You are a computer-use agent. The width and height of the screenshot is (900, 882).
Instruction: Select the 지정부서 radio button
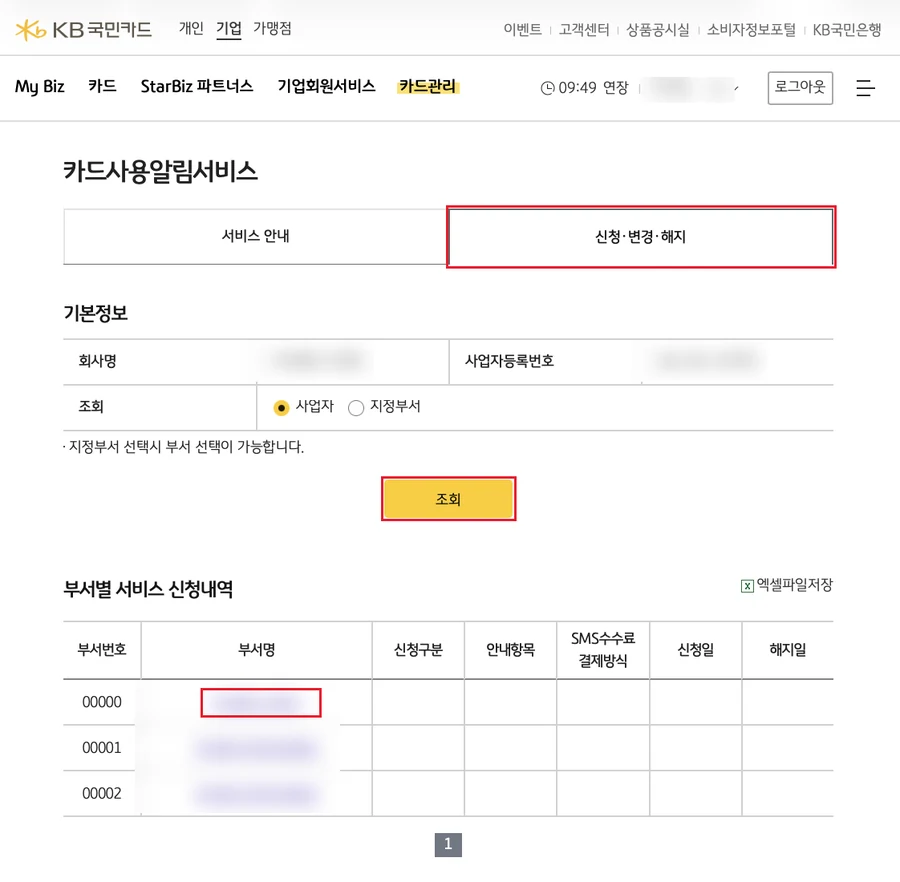(x=356, y=407)
